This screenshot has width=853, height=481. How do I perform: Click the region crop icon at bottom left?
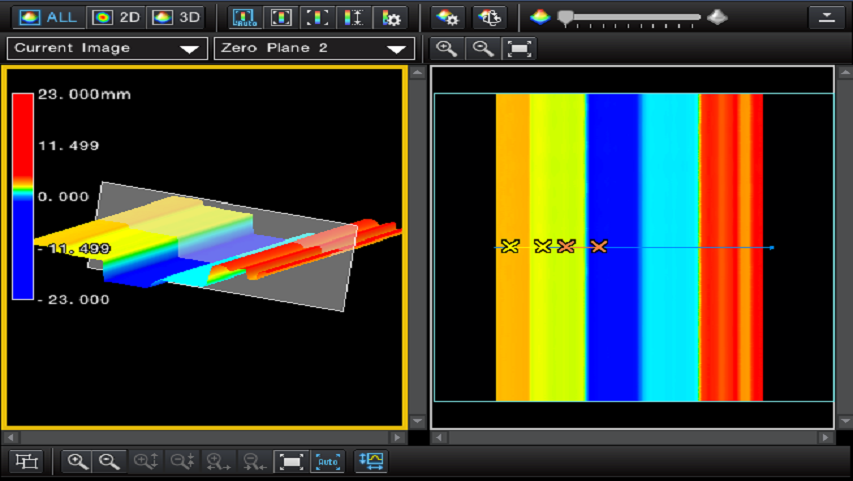click(27, 461)
